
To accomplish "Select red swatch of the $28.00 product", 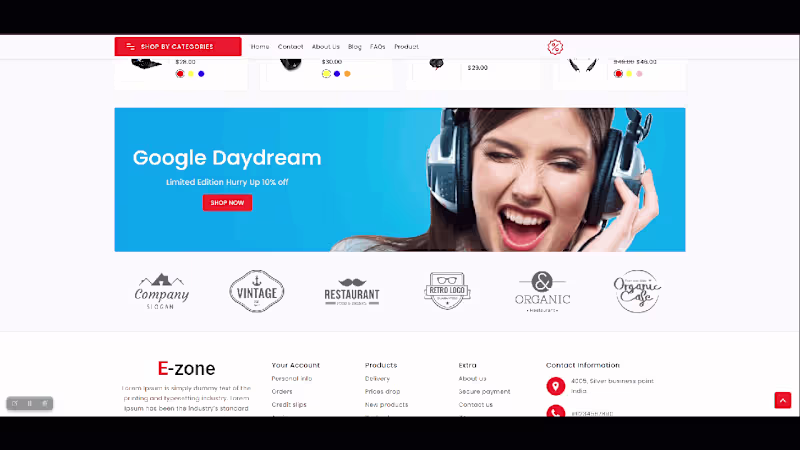I will point(180,74).
